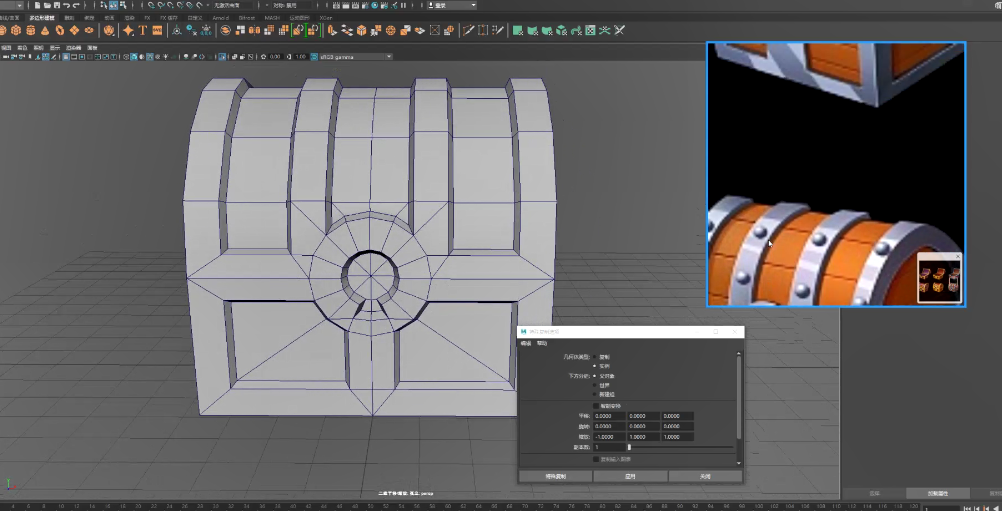Viewport: 1002px width, 511px height.
Task: Select the 复制 (Copy) geometry type radio
Action: point(595,356)
